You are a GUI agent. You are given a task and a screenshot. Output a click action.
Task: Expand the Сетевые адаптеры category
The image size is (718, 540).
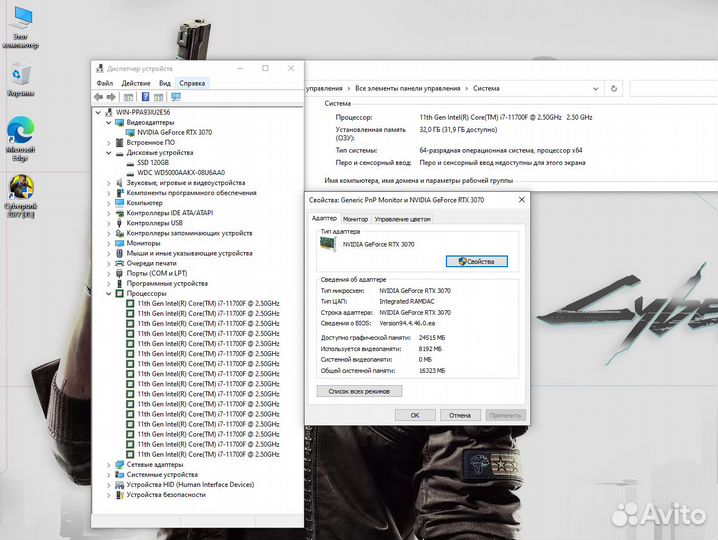[109, 465]
